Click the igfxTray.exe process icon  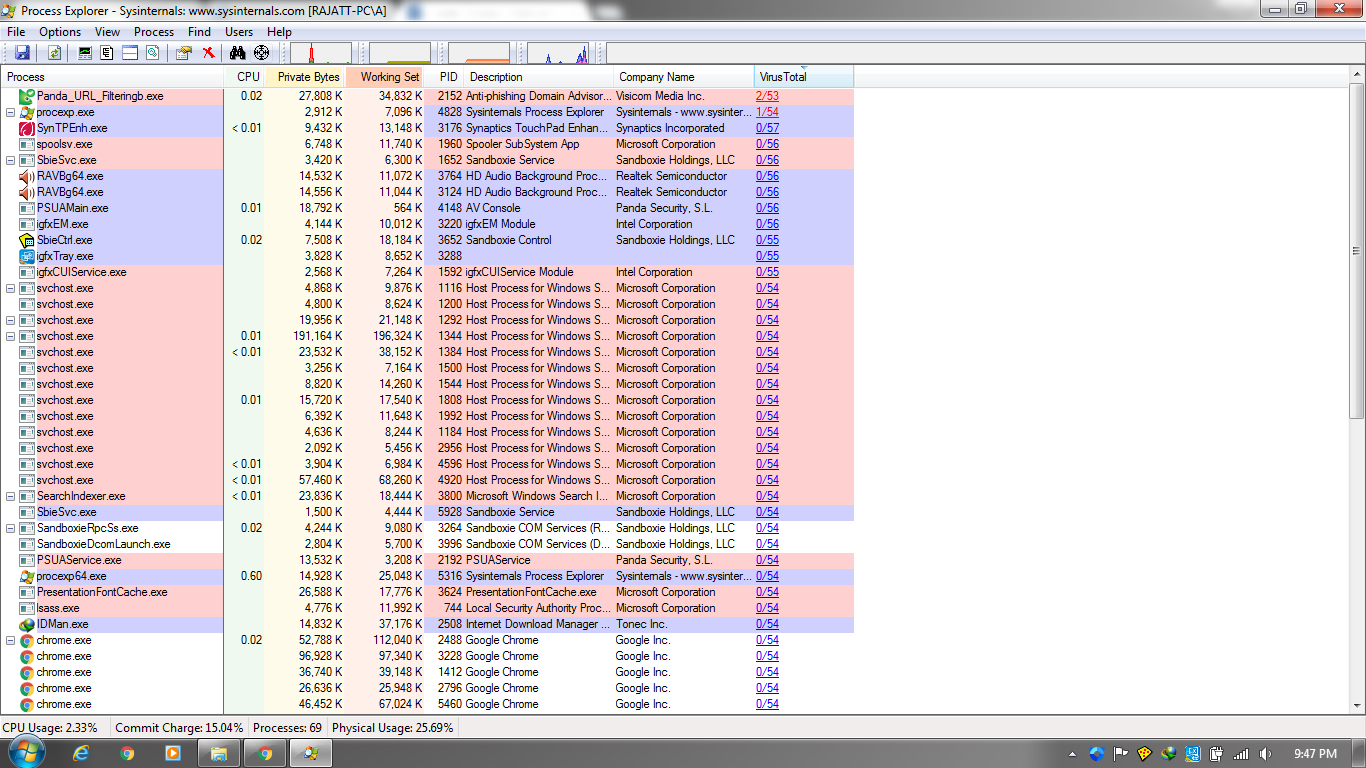27,256
